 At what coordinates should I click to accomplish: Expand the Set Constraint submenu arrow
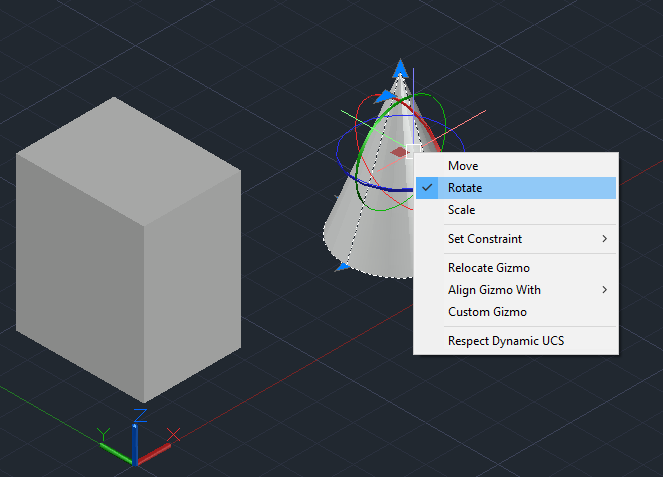pyautogui.click(x=605, y=238)
